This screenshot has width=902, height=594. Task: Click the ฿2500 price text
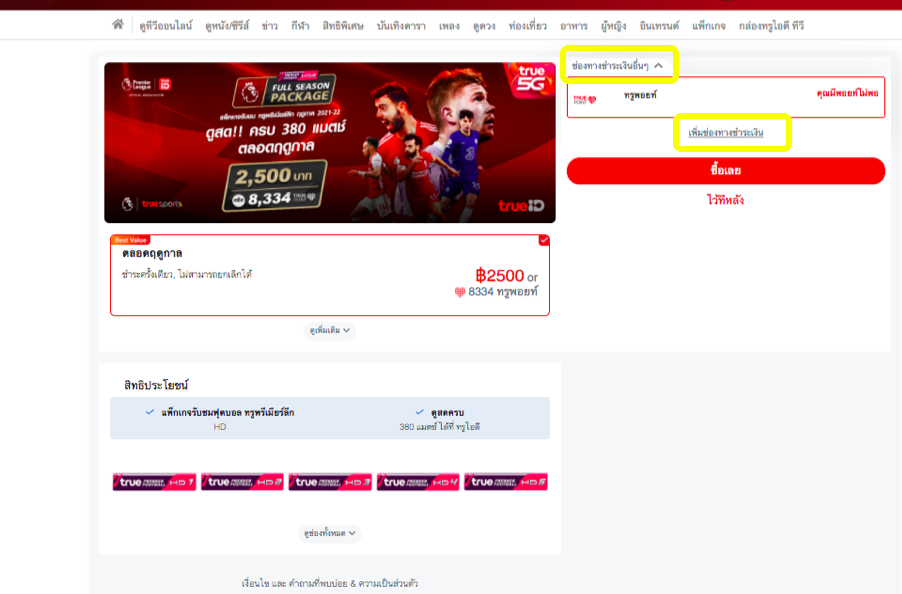tap(499, 275)
